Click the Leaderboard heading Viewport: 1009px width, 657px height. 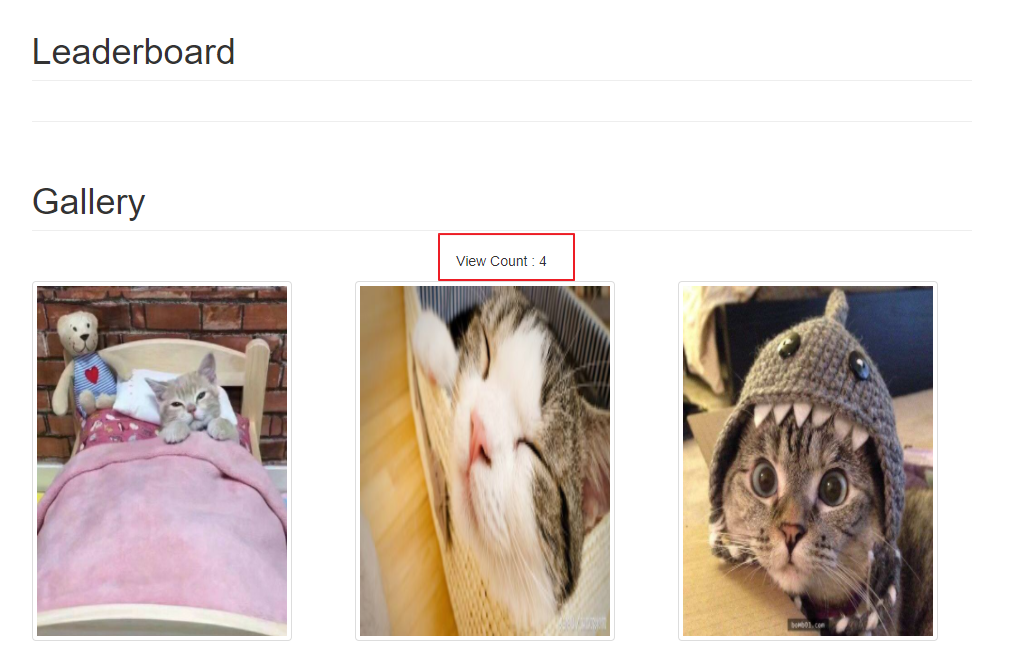133,51
